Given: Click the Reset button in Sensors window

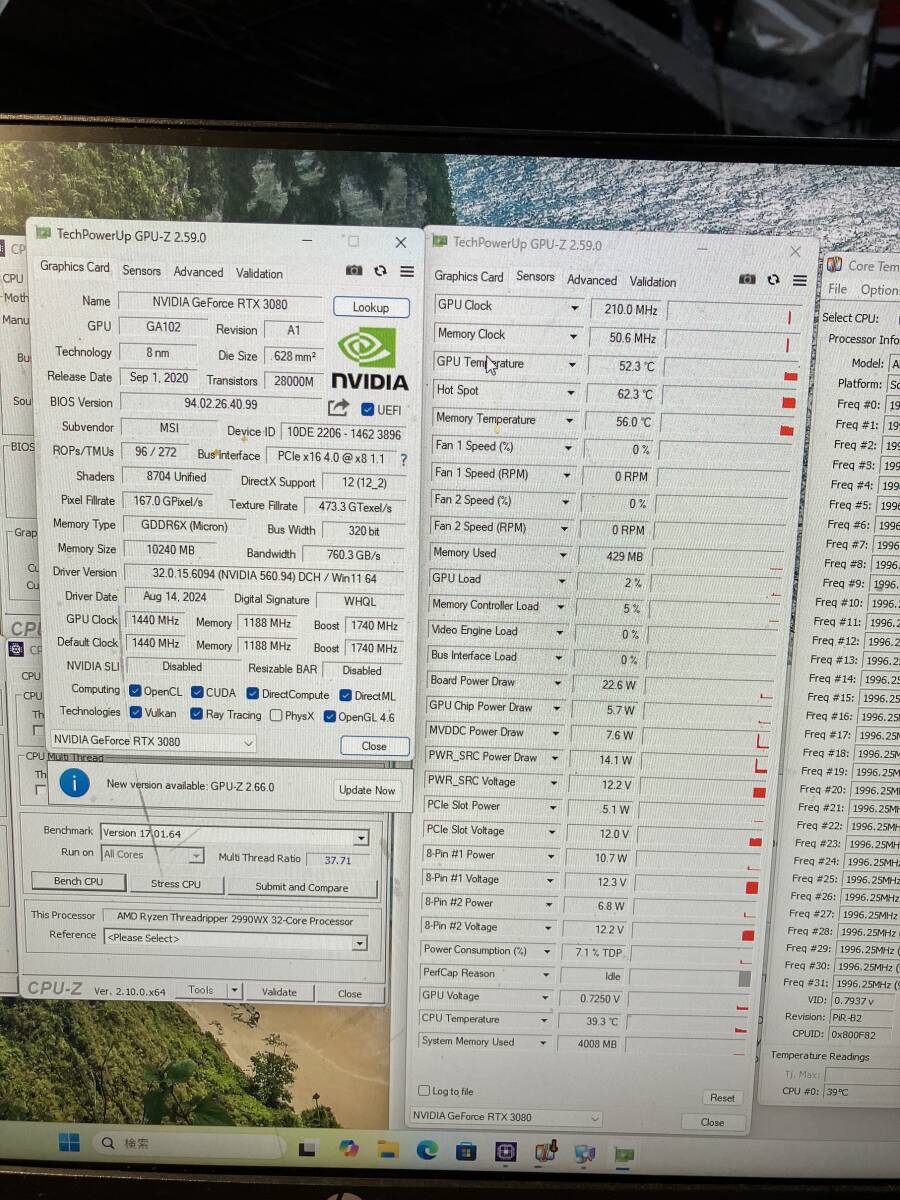Looking at the screenshot, I should coord(722,1097).
